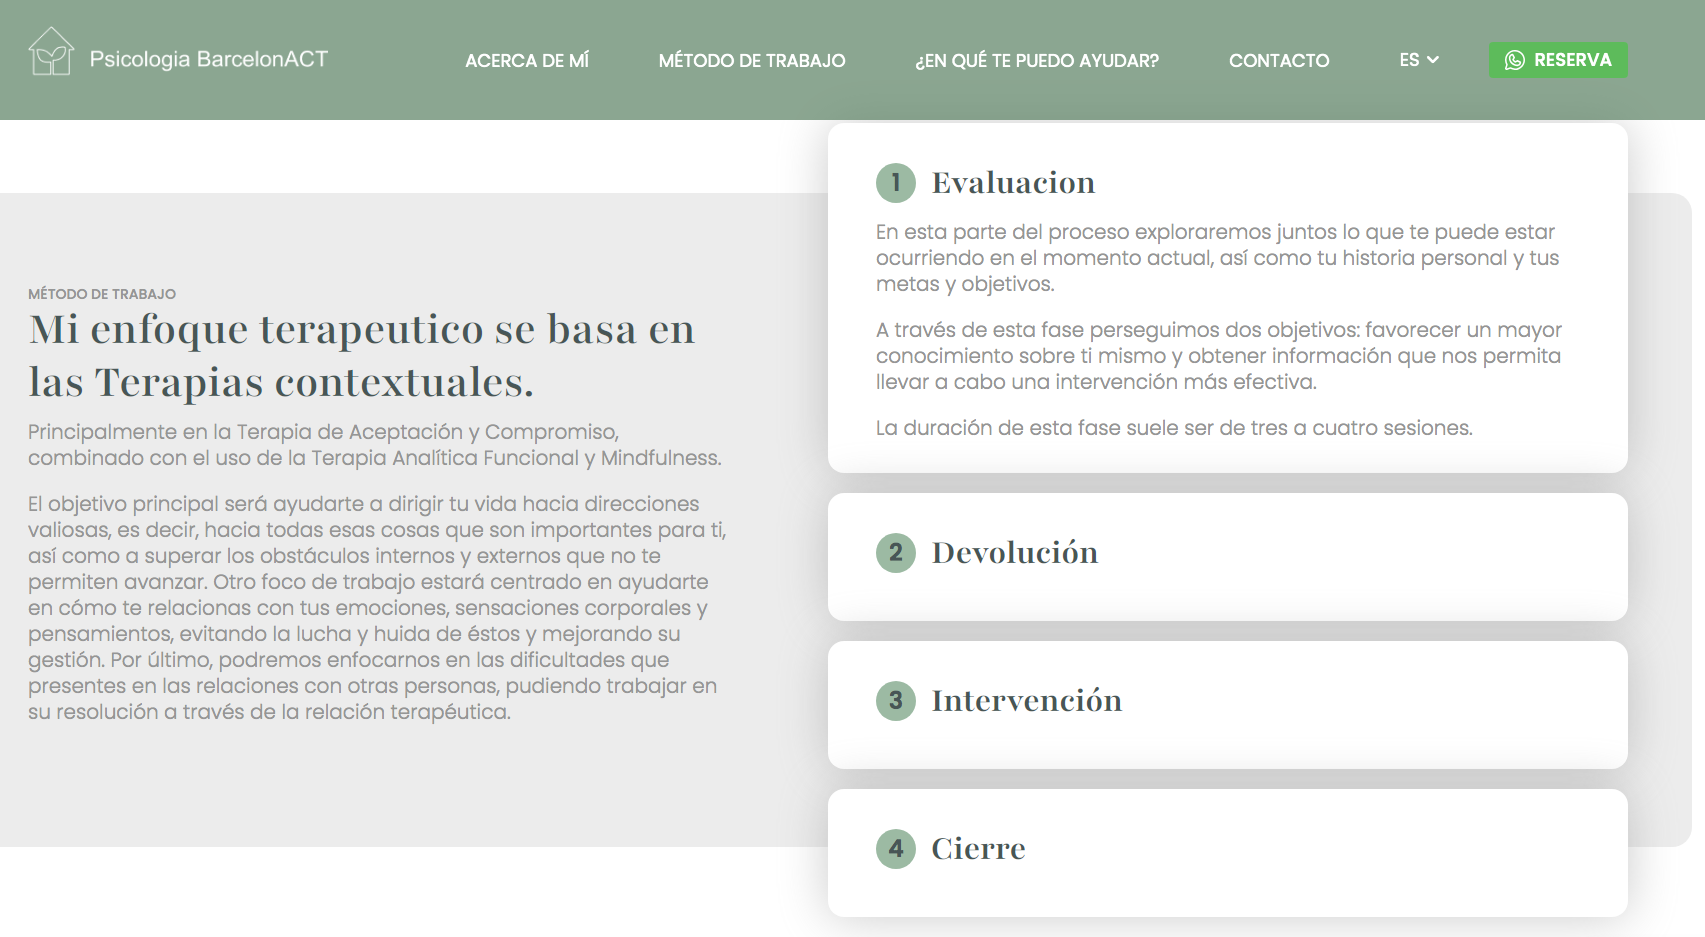
Task: Open the ¿EN QUÉ TE PUEDO AYUDAR? link
Action: coord(1037,60)
